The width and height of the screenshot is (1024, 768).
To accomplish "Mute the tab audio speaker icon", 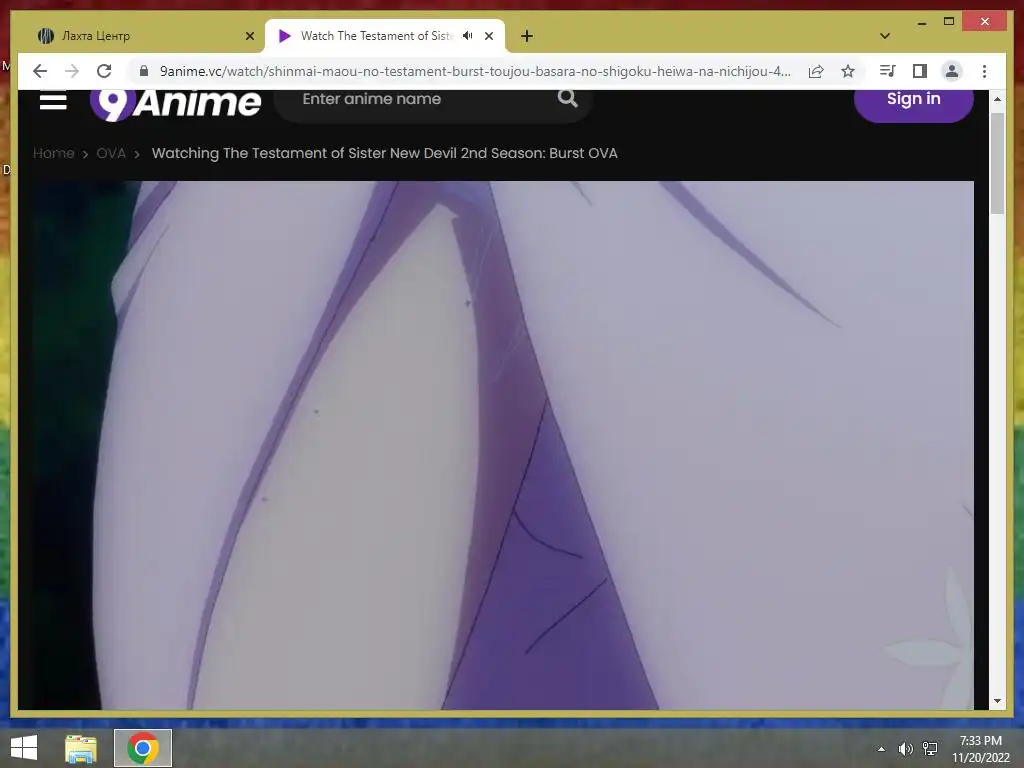I will [x=468, y=36].
